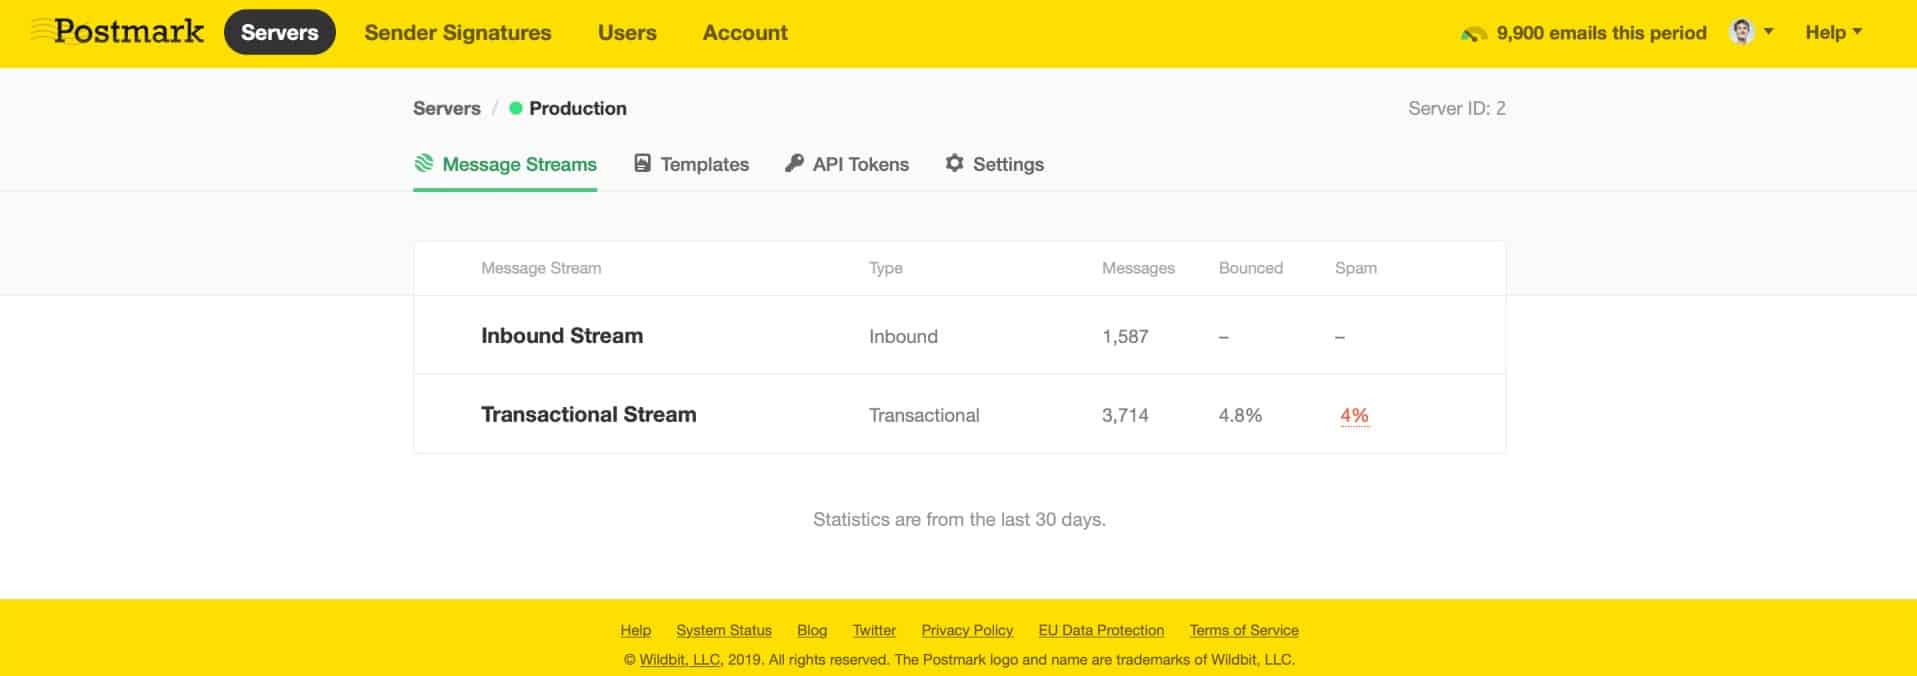Click the user avatar picture

[x=1742, y=32]
